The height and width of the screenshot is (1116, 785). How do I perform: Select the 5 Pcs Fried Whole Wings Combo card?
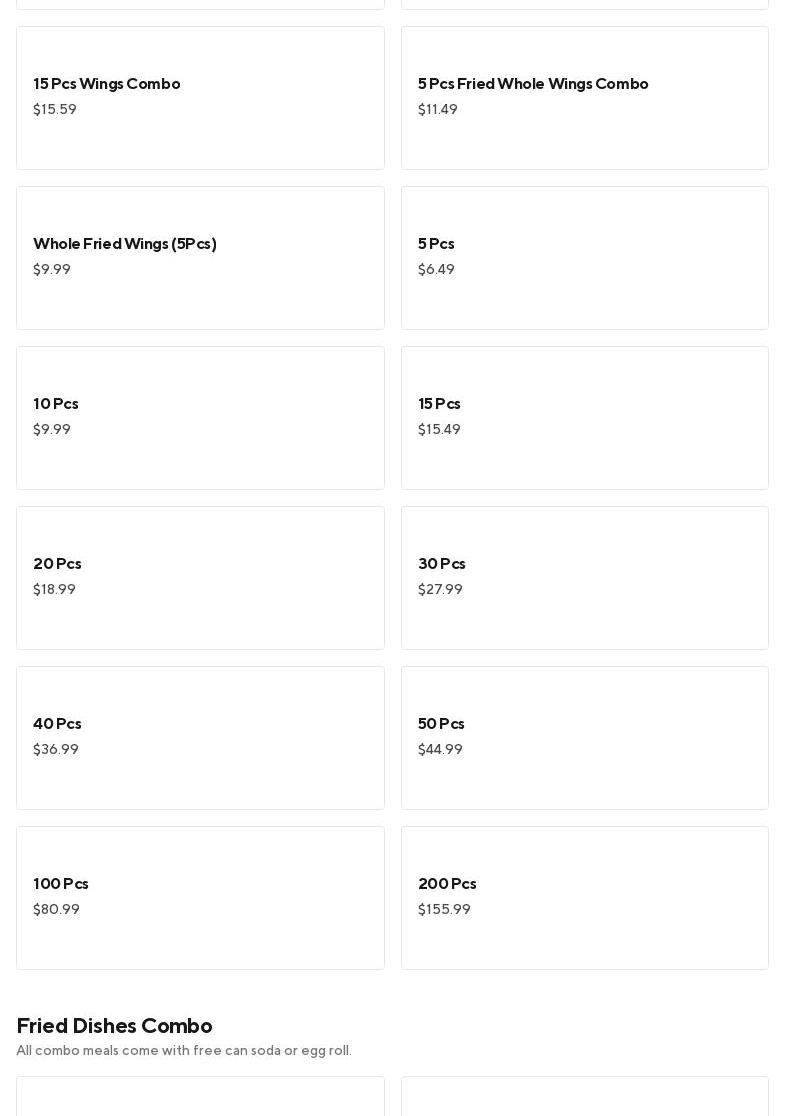coord(584,98)
